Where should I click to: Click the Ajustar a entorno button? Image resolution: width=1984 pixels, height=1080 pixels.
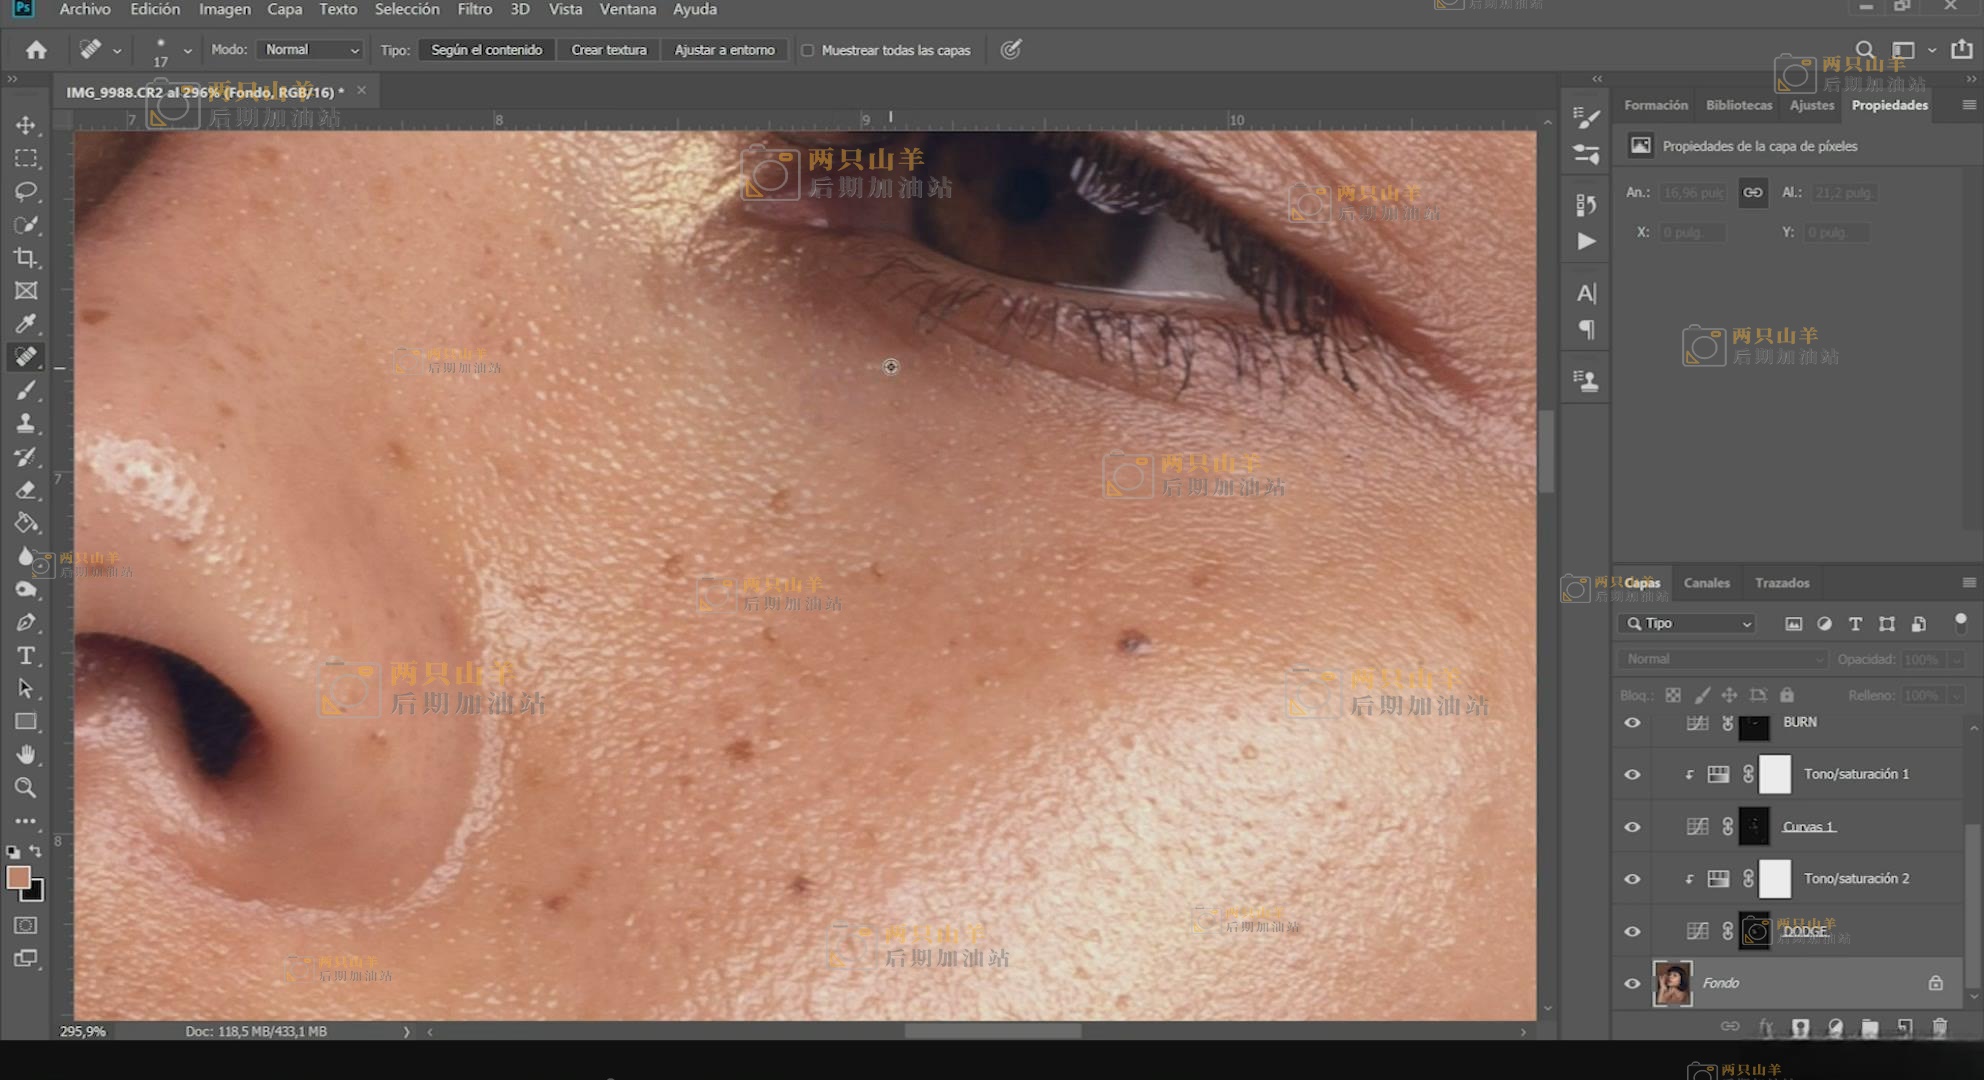click(x=724, y=50)
